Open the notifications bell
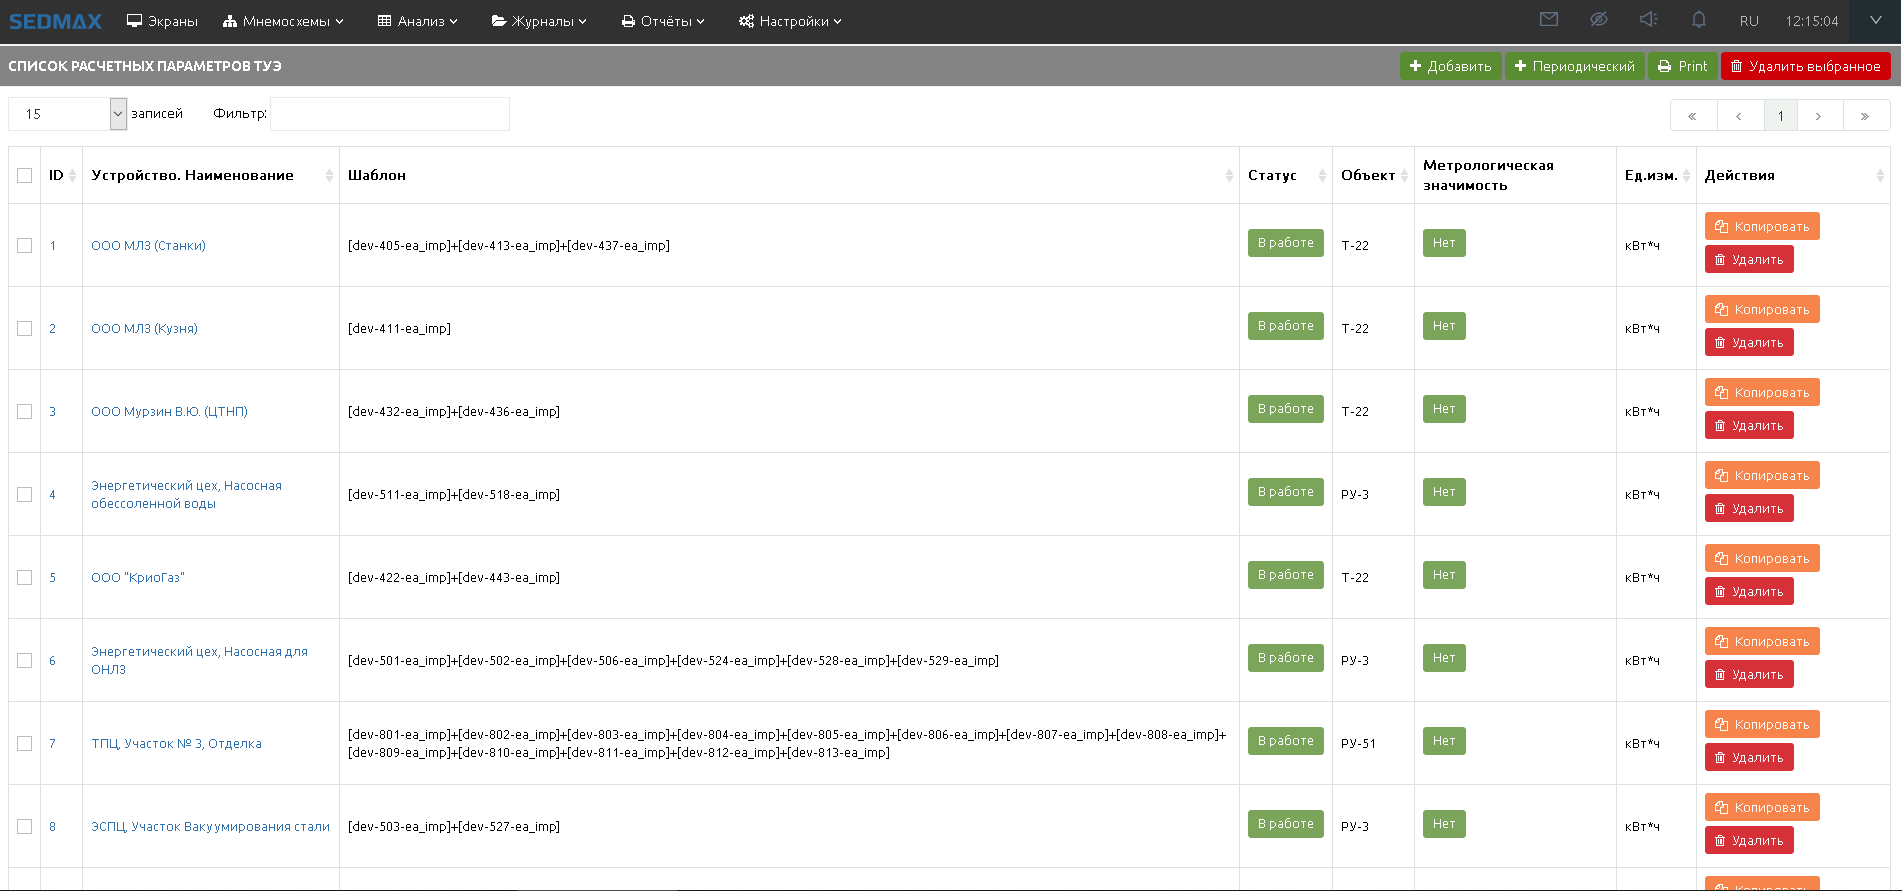 click(1699, 20)
